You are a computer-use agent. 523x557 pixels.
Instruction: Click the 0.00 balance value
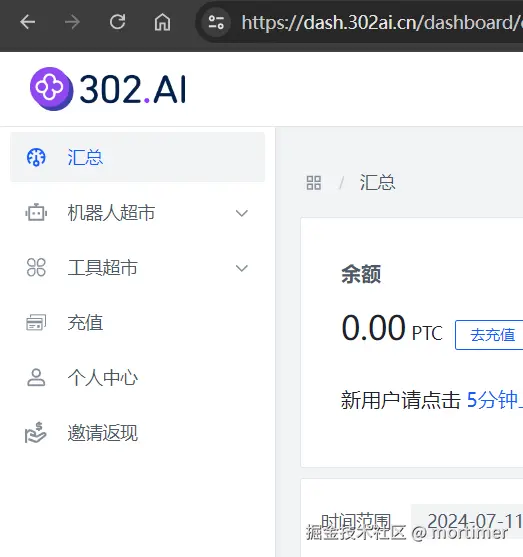point(373,328)
